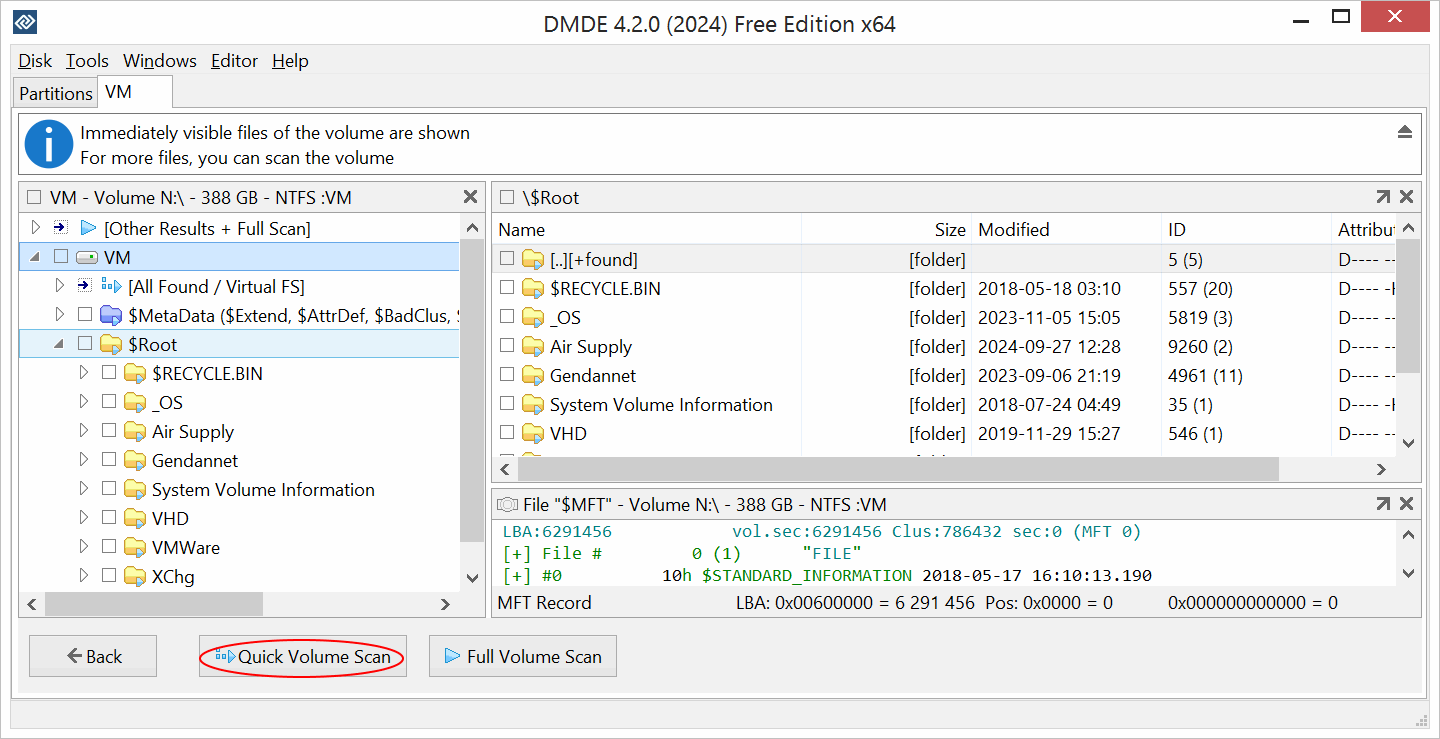This screenshot has height=739, width=1440.
Task: Maximize the \$Root file list panel
Action: (1382, 197)
